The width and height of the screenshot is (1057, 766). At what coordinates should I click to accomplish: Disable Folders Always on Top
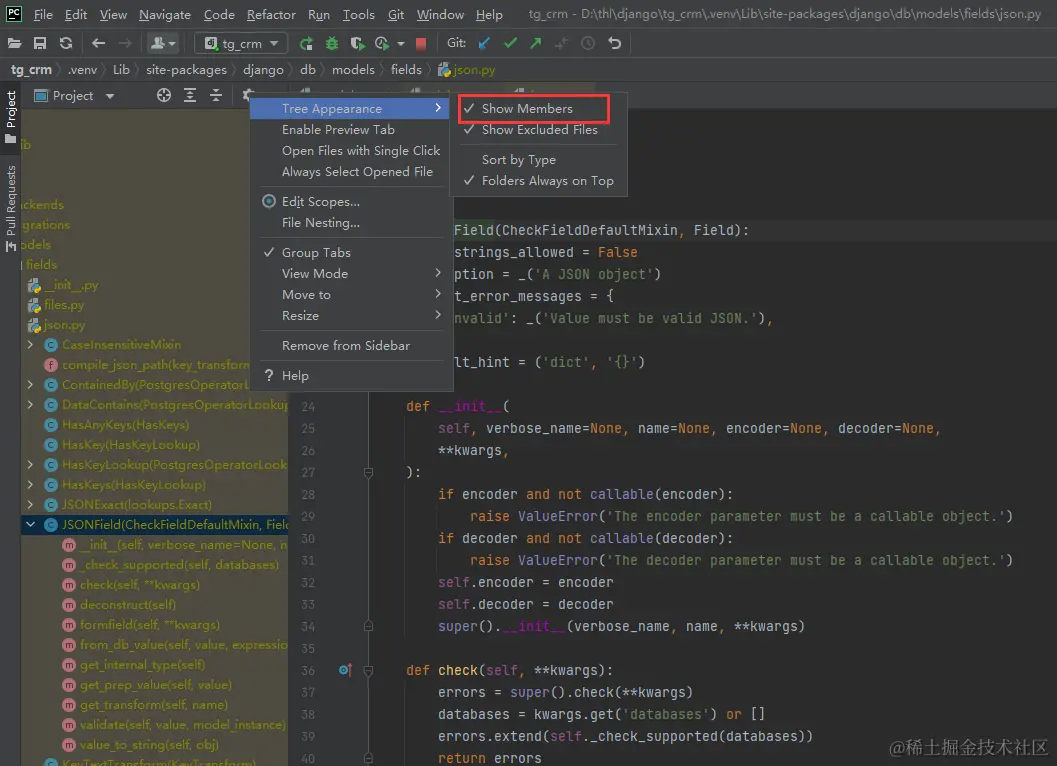click(547, 181)
